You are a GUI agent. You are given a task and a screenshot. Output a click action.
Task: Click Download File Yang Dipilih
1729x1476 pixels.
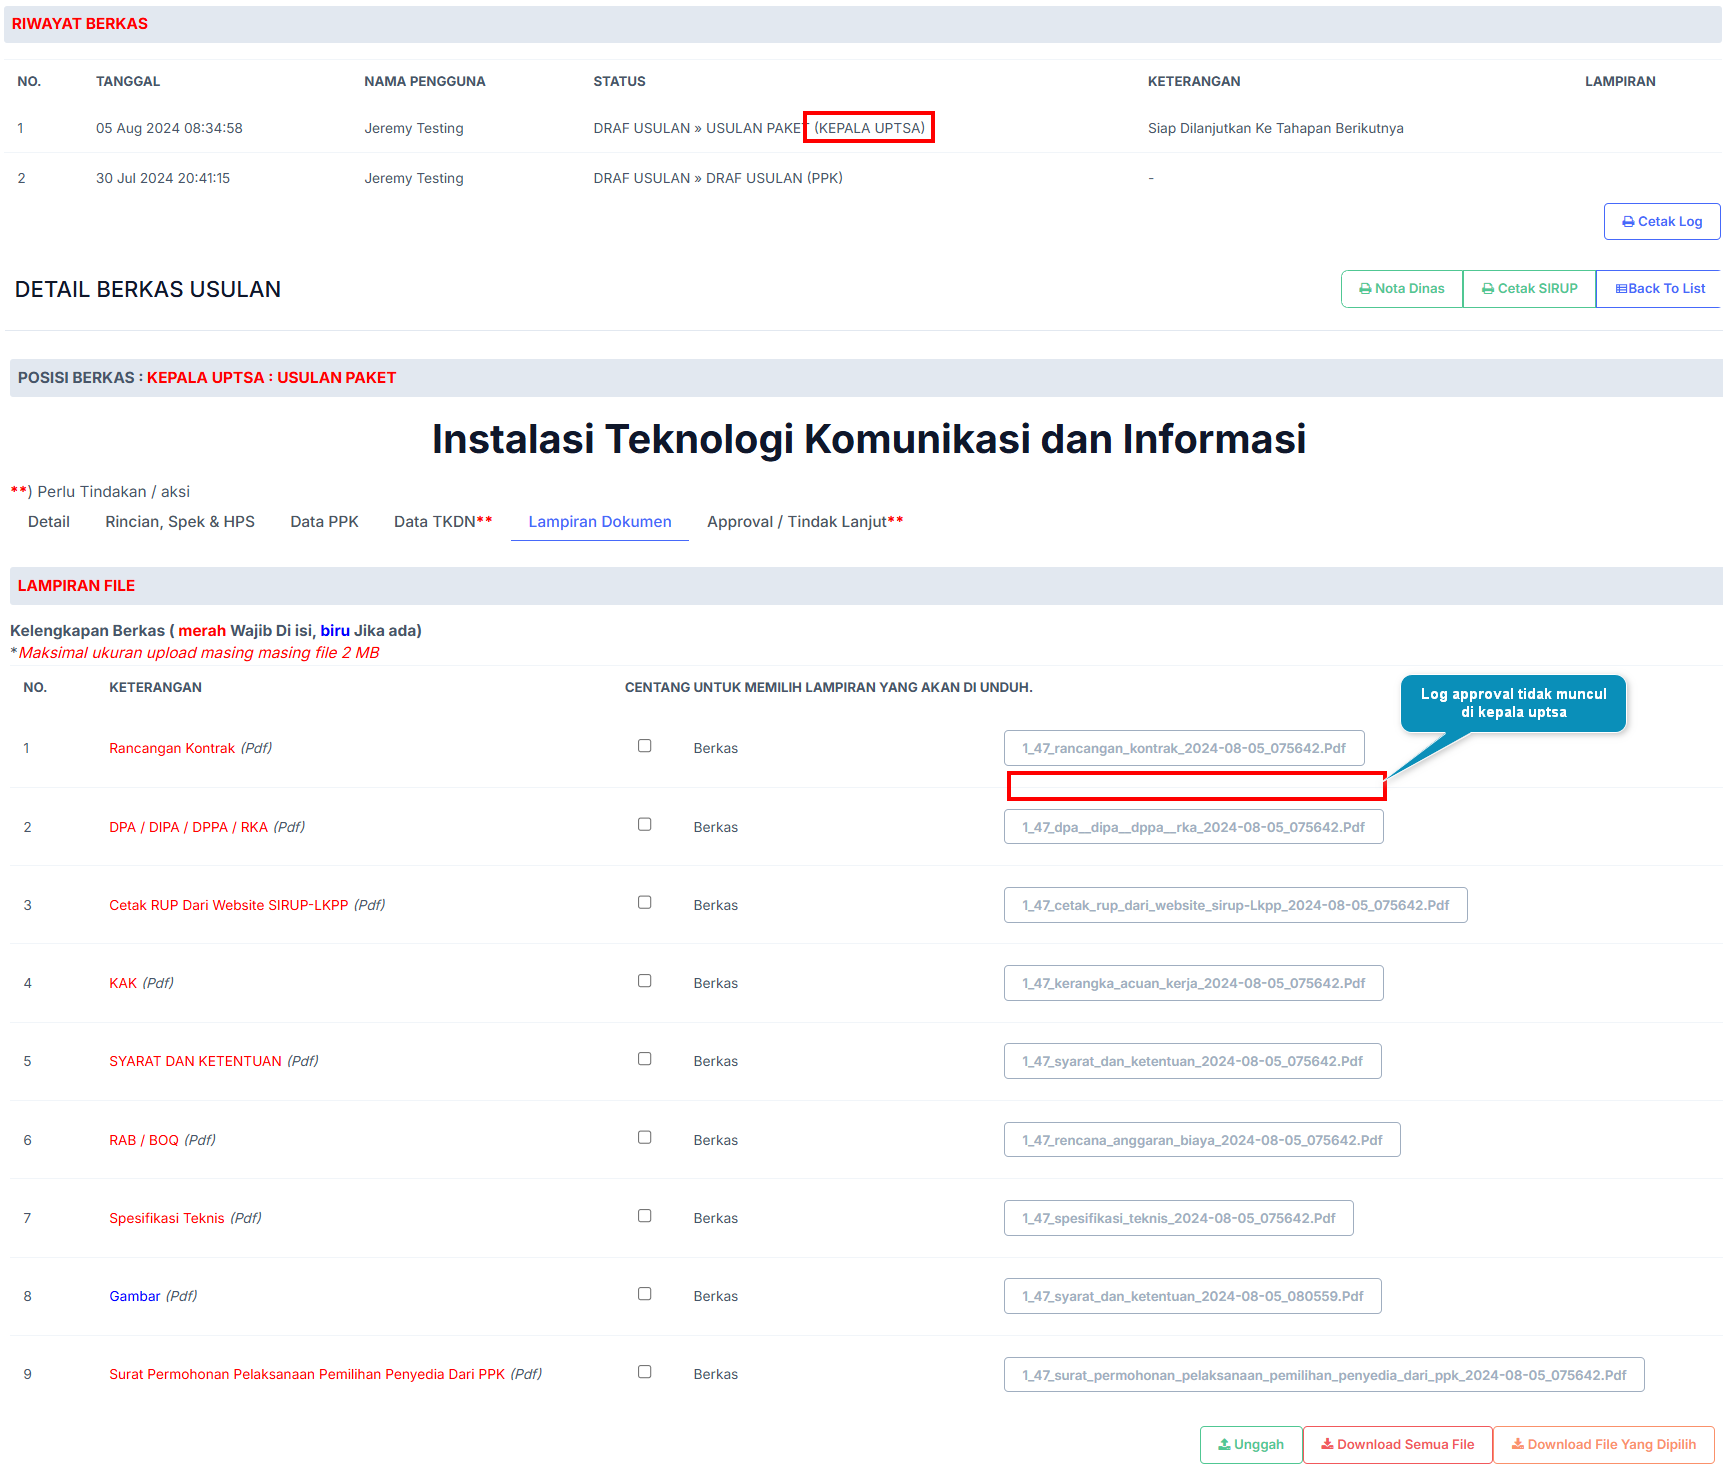(1603, 1445)
